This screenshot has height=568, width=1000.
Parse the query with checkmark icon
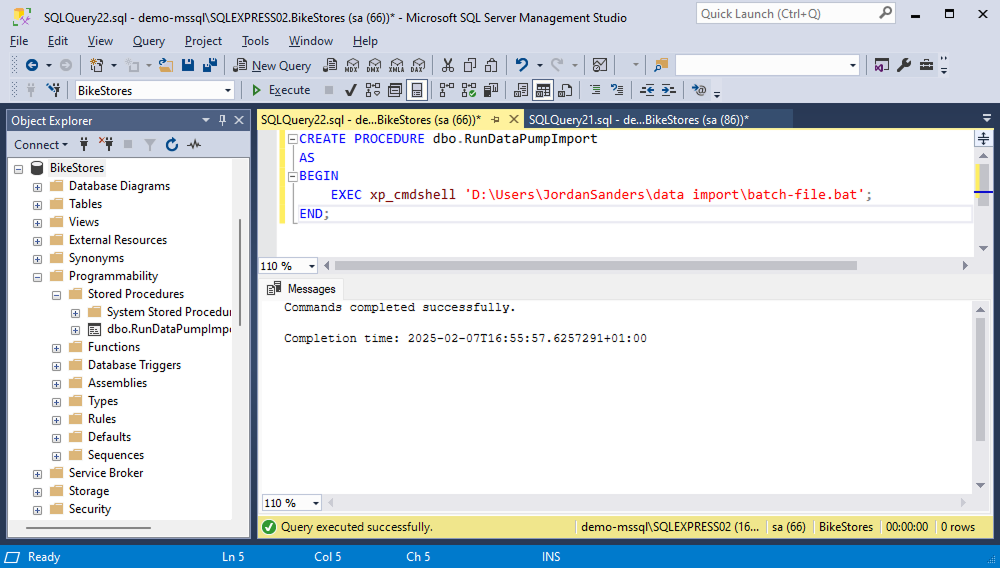(350, 91)
